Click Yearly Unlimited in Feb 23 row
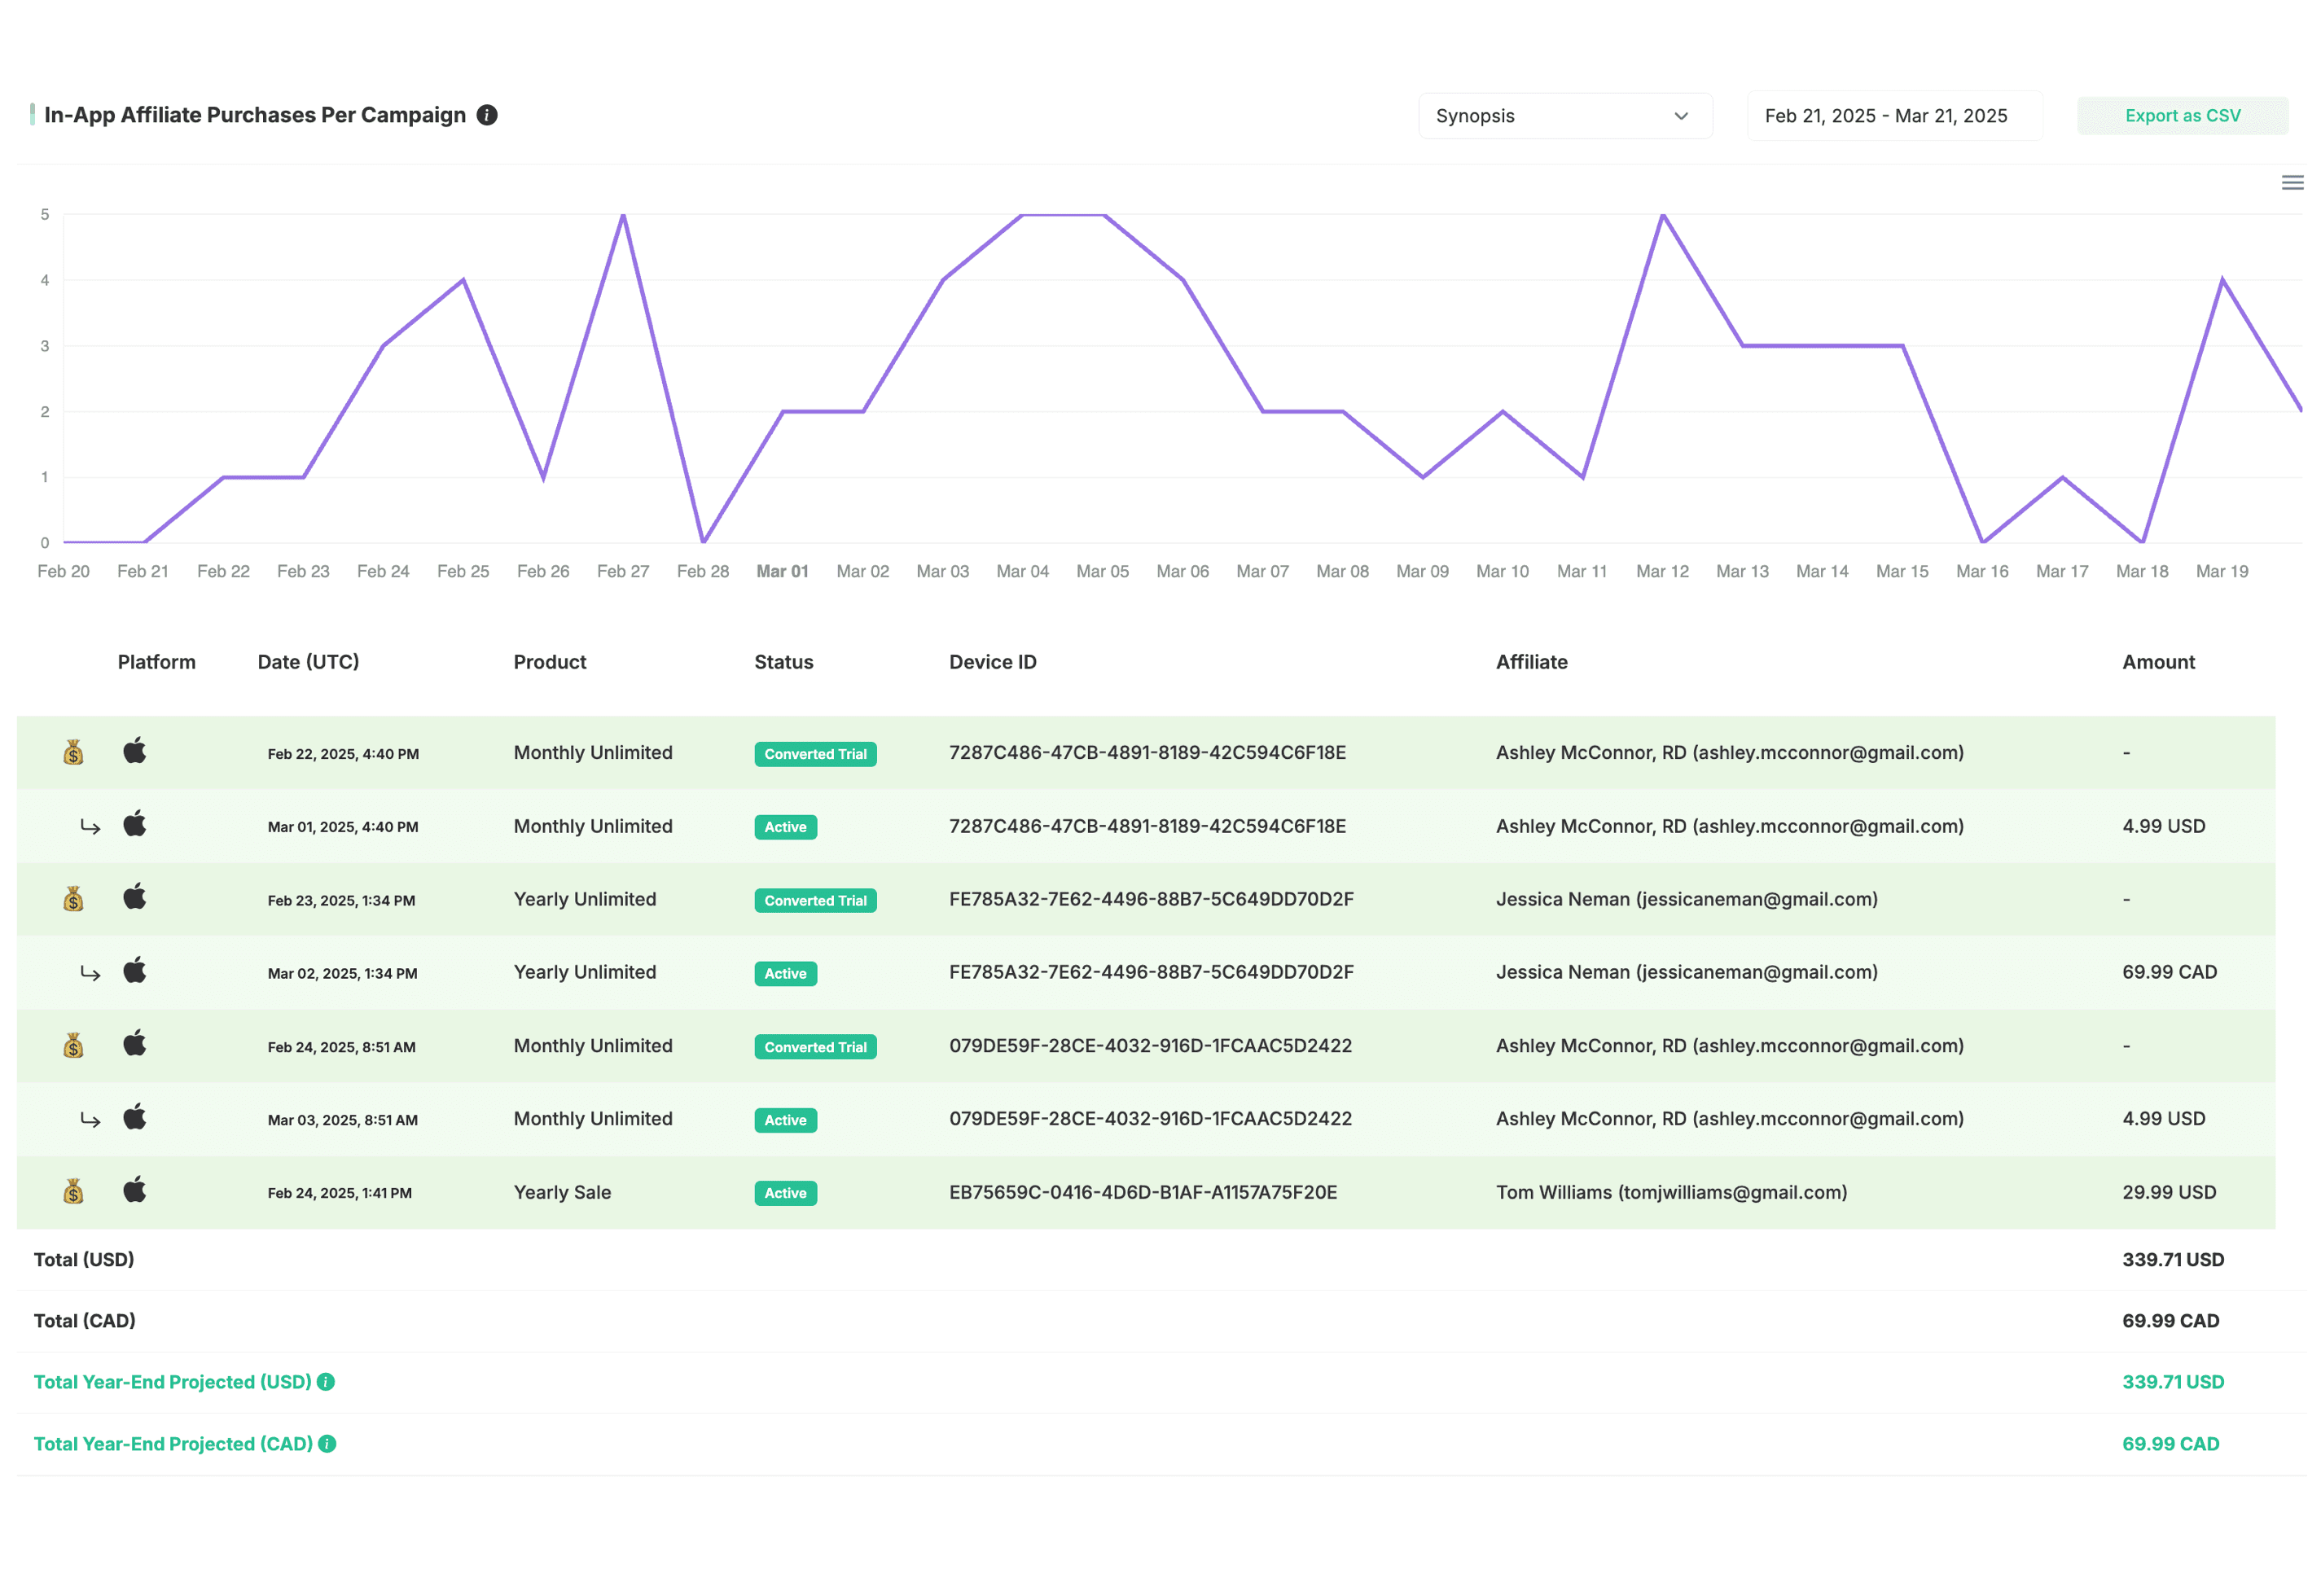The width and height of the screenshot is (2321, 1596). coord(585,899)
